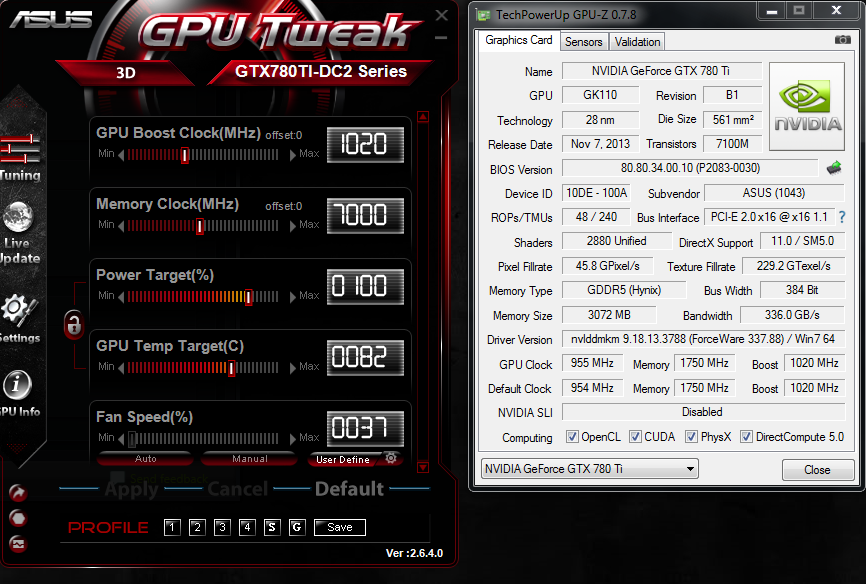Click the Power Target slider
This screenshot has width=866, height=584.
tap(203, 297)
